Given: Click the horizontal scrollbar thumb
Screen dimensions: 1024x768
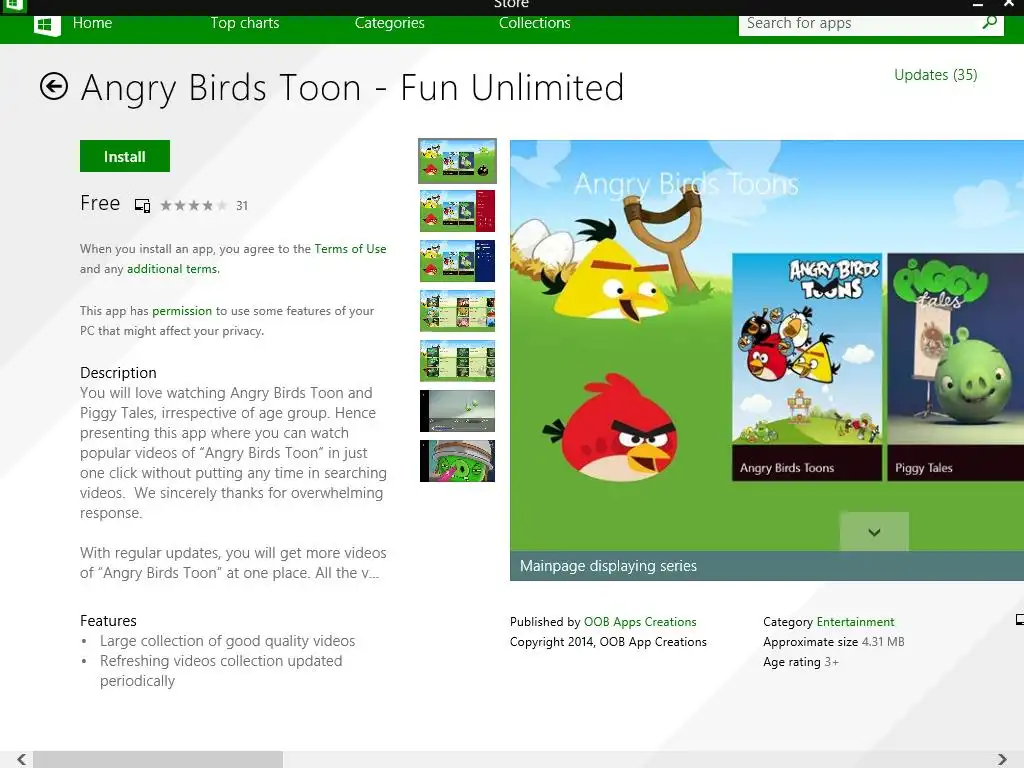Looking at the screenshot, I should coord(158,760).
